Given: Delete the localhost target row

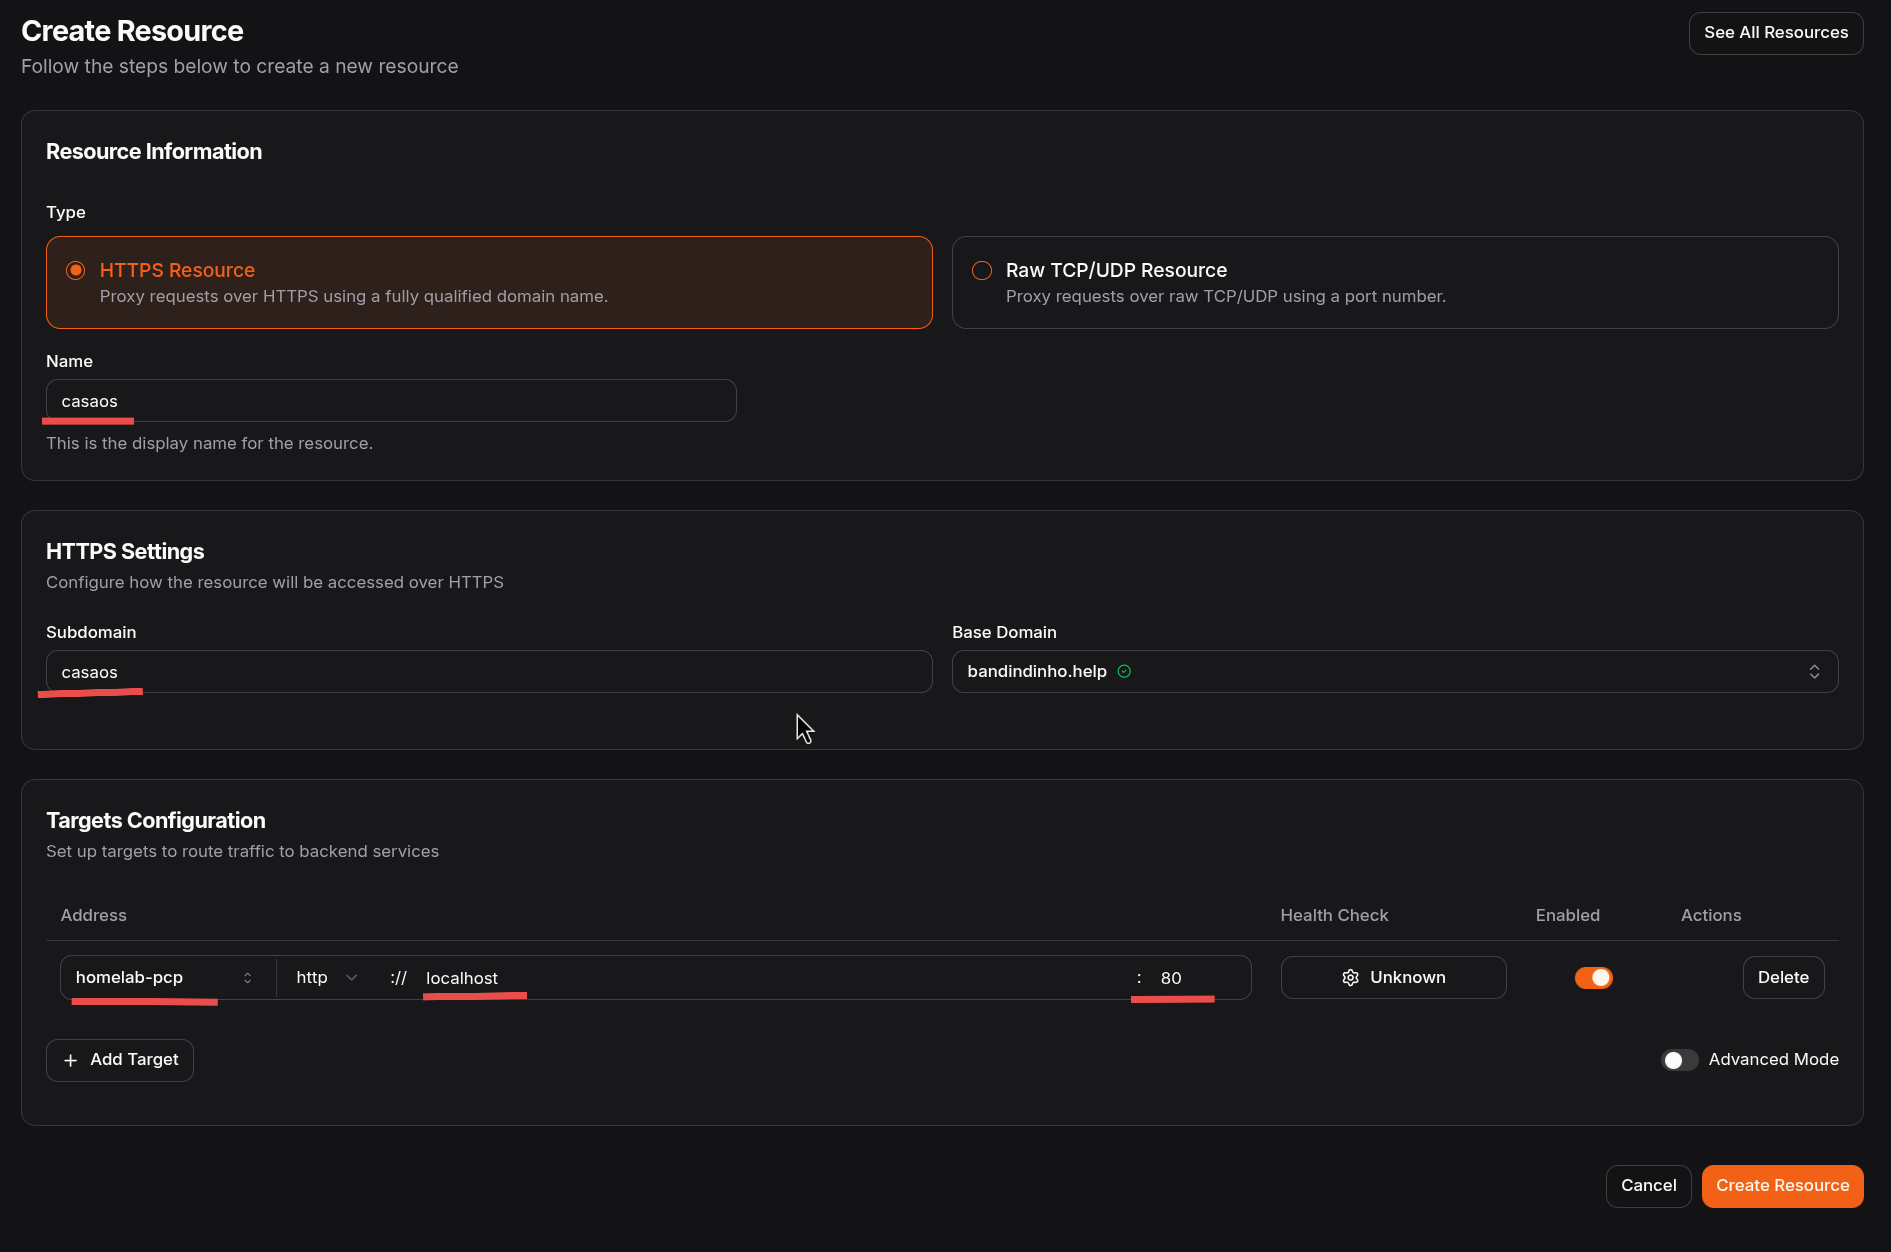Looking at the screenshot, I should click(x=1783, y=977).
